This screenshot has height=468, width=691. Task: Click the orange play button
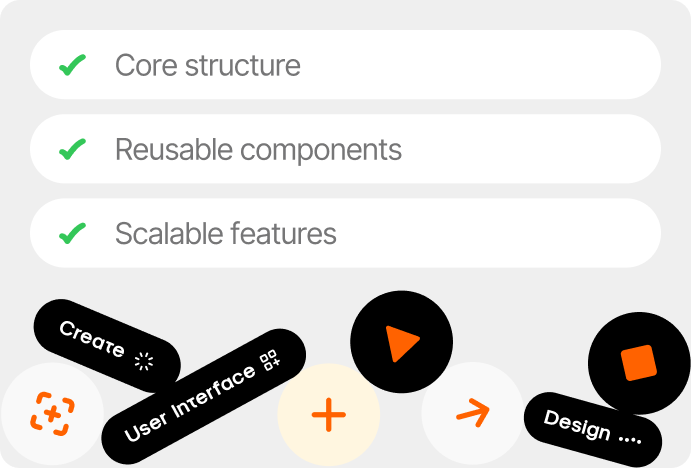402,343
